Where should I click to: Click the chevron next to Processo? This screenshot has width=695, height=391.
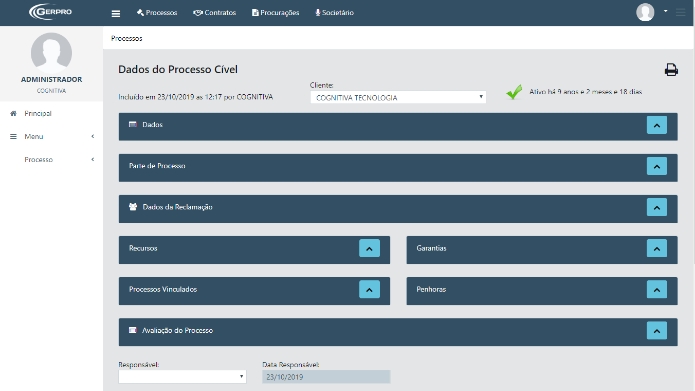(x=93, y=160)
